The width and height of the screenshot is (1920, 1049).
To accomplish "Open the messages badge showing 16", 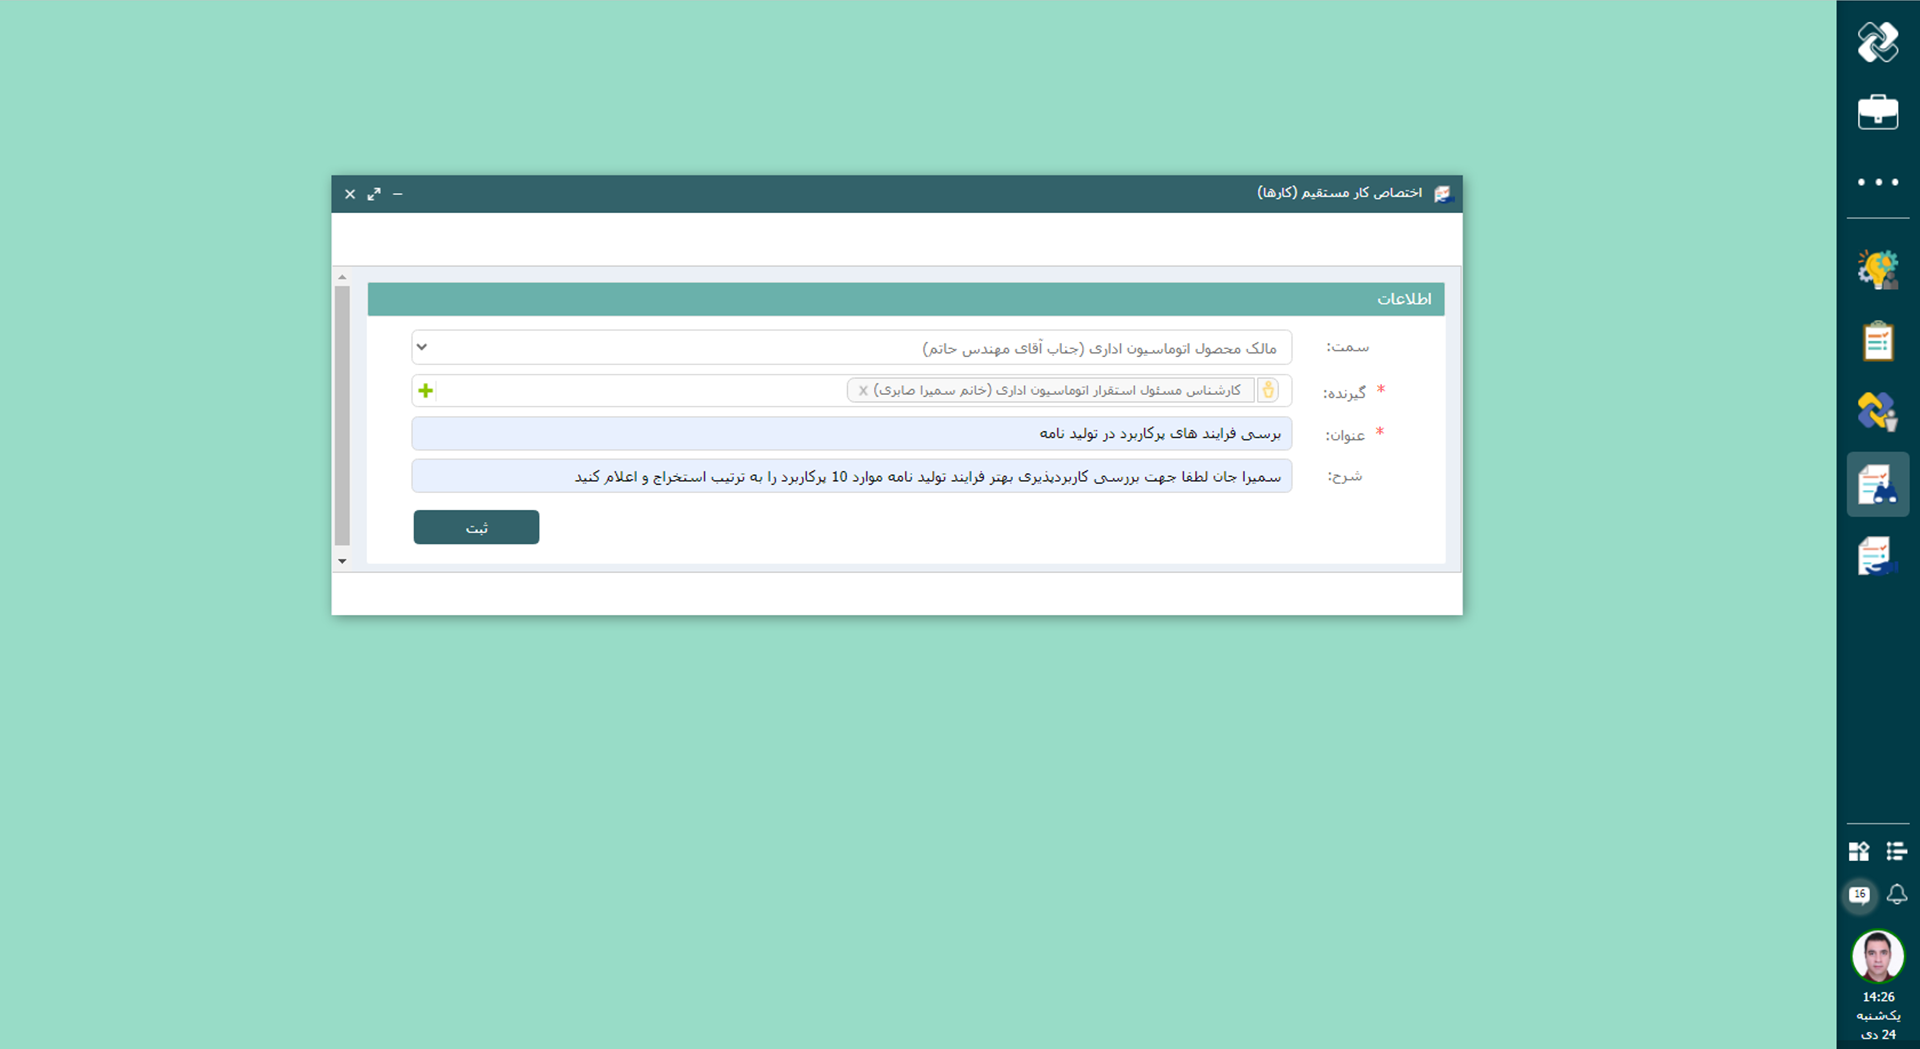I will [1859, 894].
